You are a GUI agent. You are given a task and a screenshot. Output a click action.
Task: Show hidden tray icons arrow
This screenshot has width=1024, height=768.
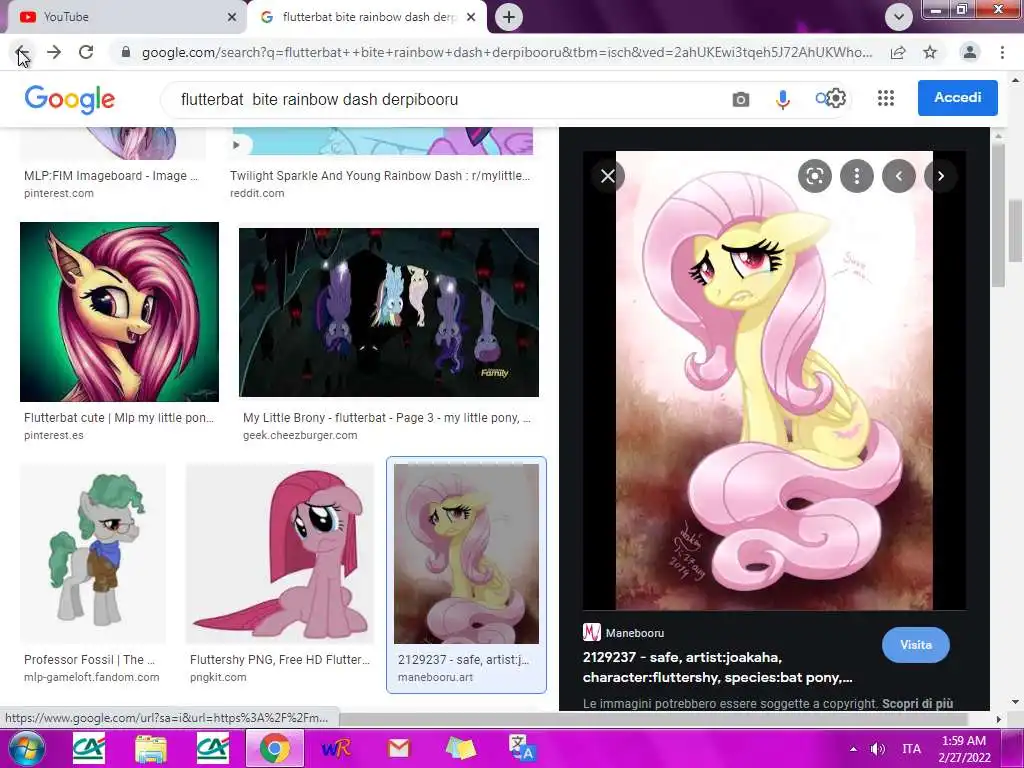pos(853,749)
